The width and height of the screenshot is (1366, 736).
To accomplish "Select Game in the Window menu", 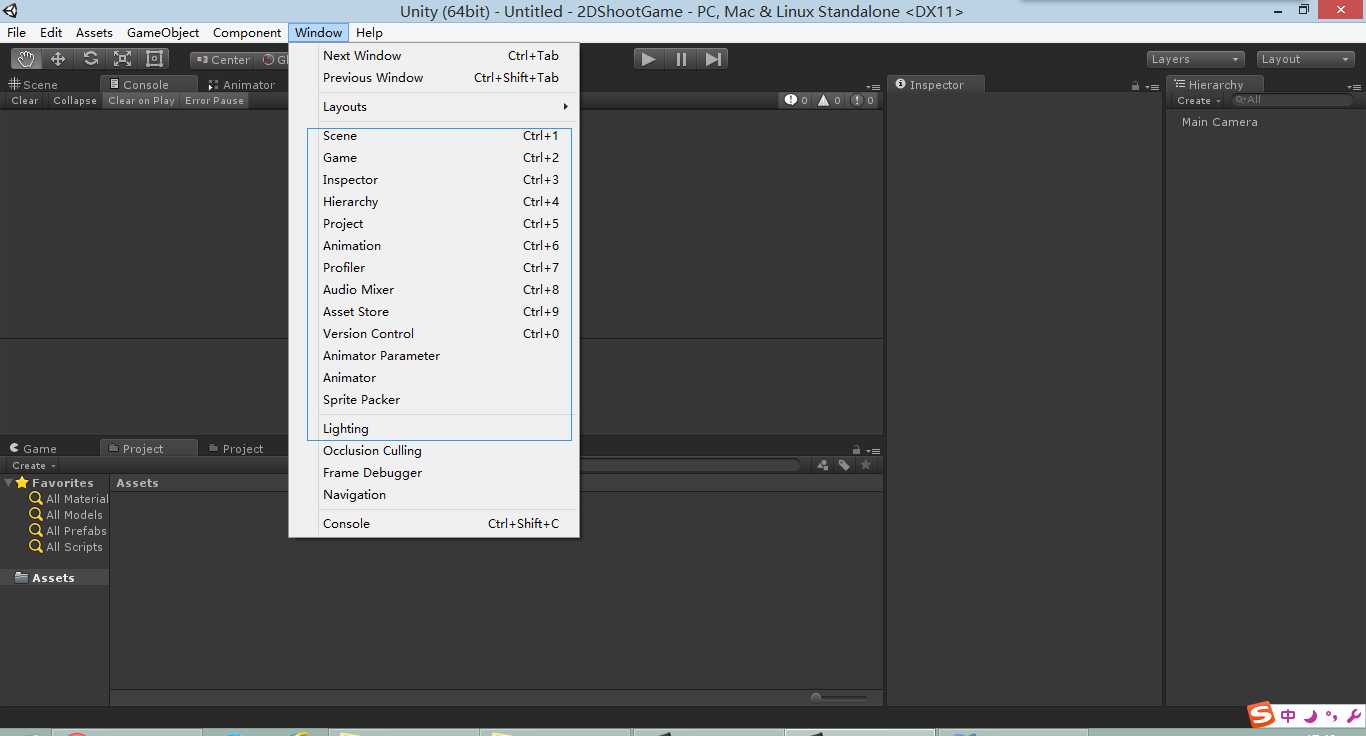I will [434, 157].
